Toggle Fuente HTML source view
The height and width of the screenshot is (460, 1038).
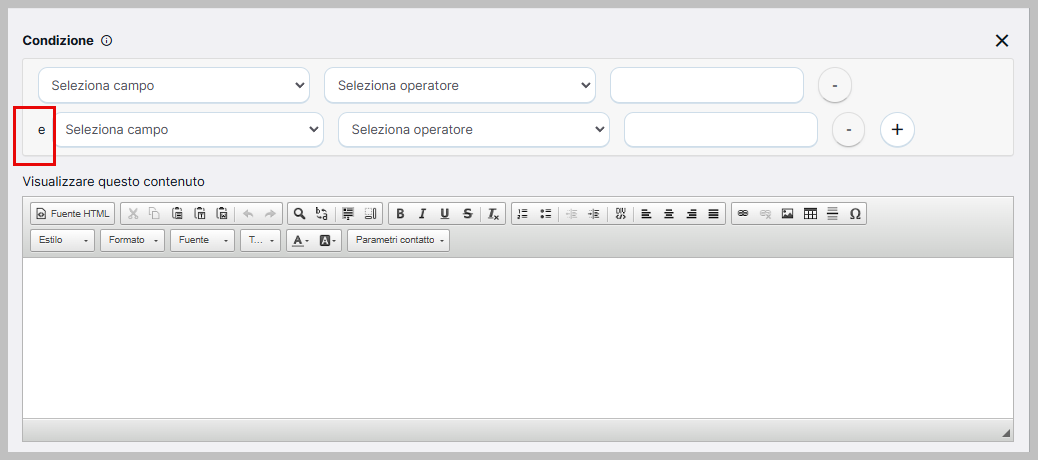pos(73,214)
